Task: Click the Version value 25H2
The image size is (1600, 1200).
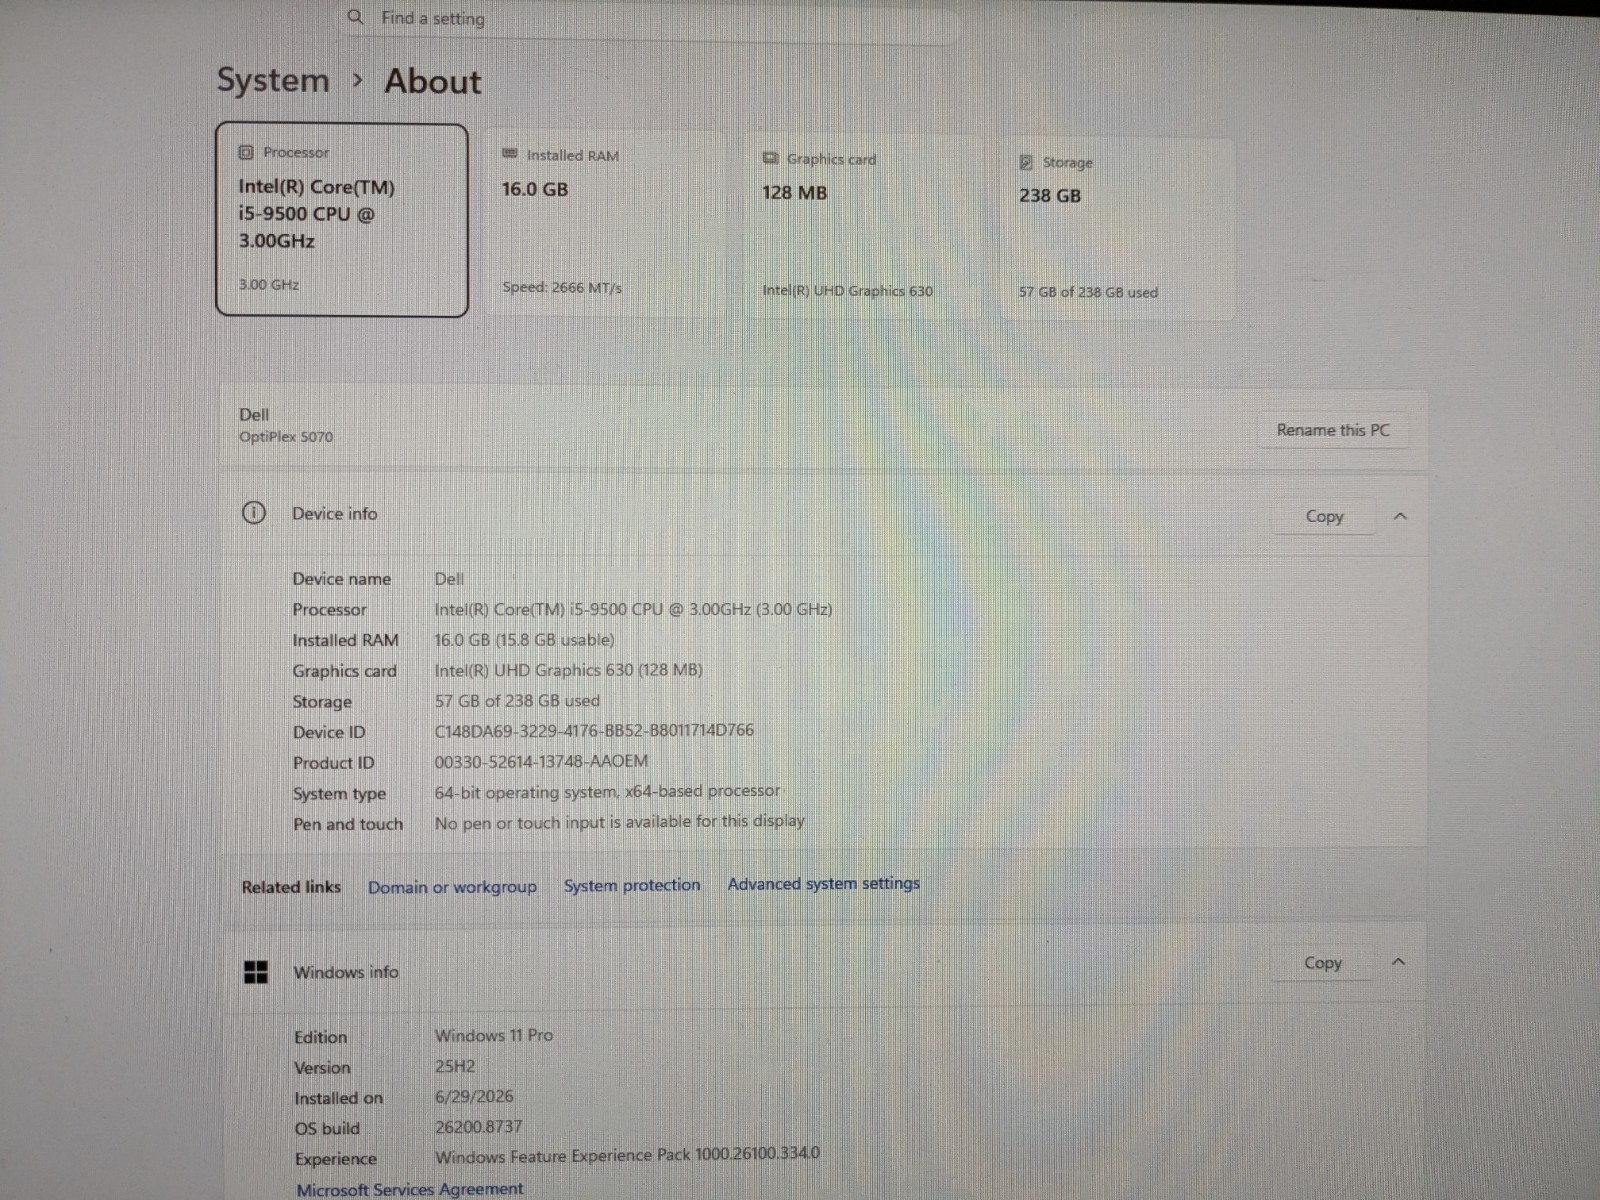Action: coord(455,1066)
